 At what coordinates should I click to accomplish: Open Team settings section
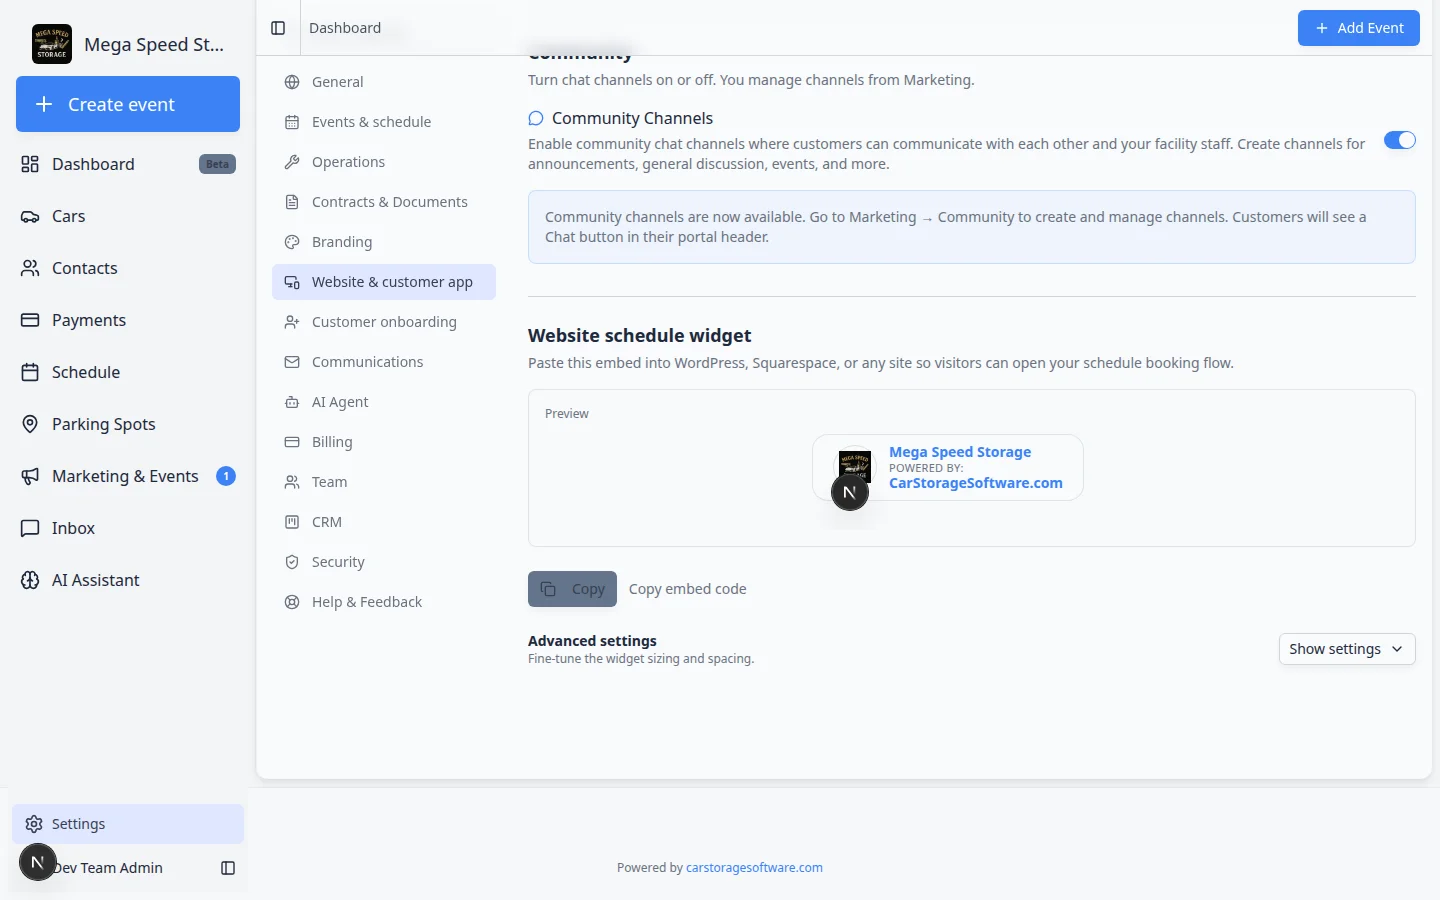[384, 482]
